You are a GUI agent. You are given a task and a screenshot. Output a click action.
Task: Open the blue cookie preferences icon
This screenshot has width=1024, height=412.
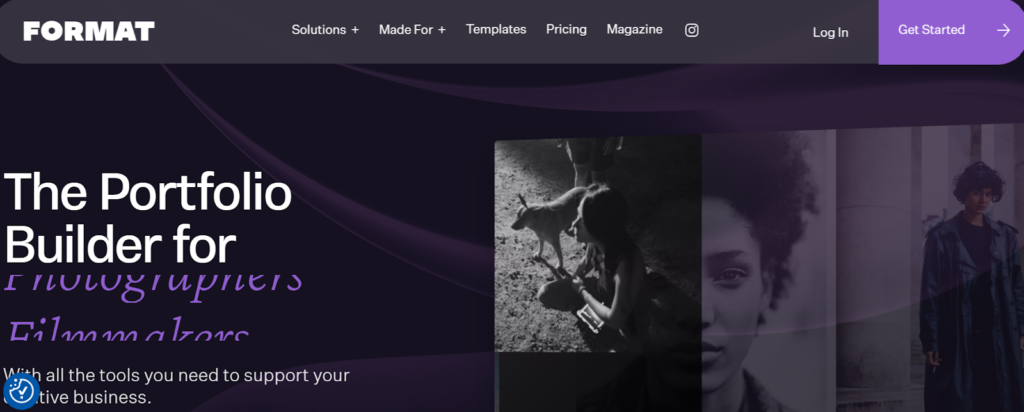[21, 391]
